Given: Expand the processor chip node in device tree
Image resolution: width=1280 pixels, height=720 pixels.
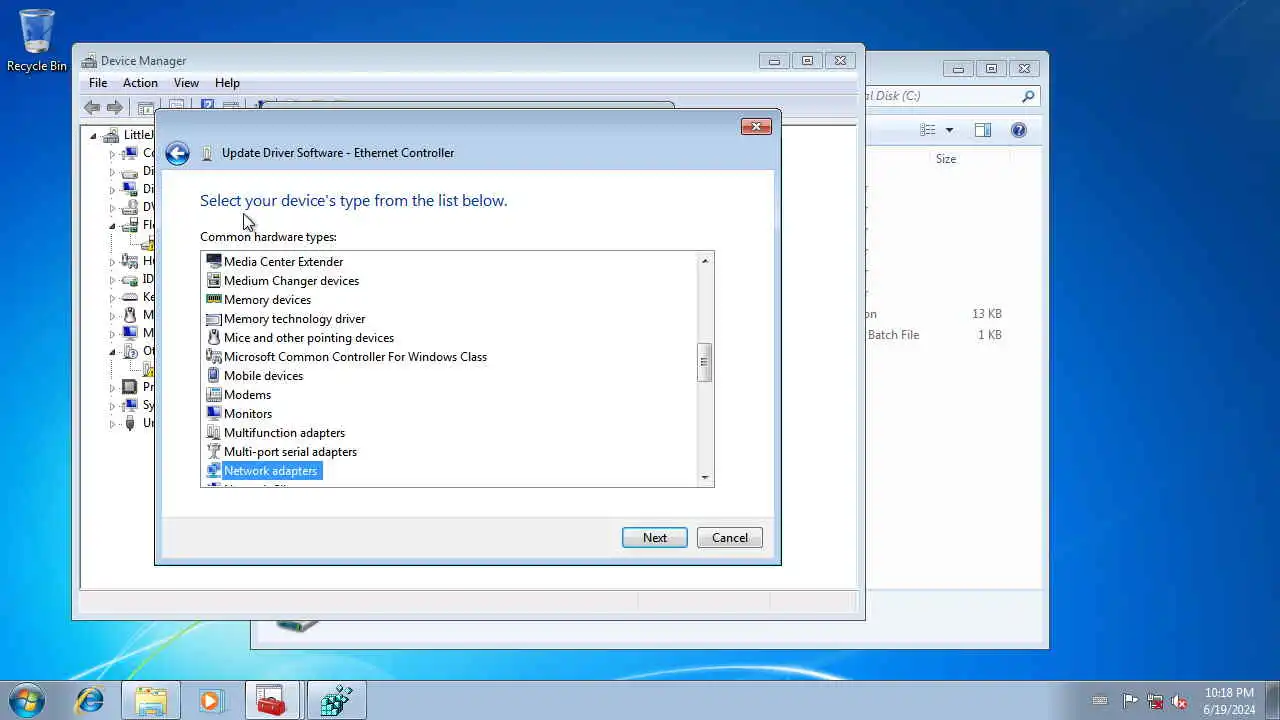Looking at the screenshot, I should tap(112, 387).
